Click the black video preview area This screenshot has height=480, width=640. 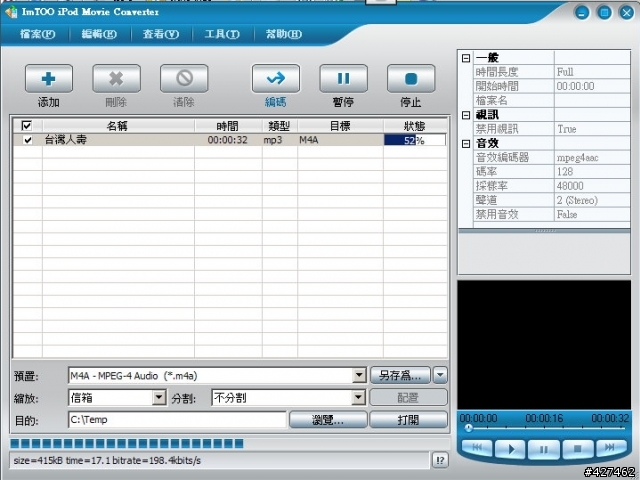pos(544,344)
